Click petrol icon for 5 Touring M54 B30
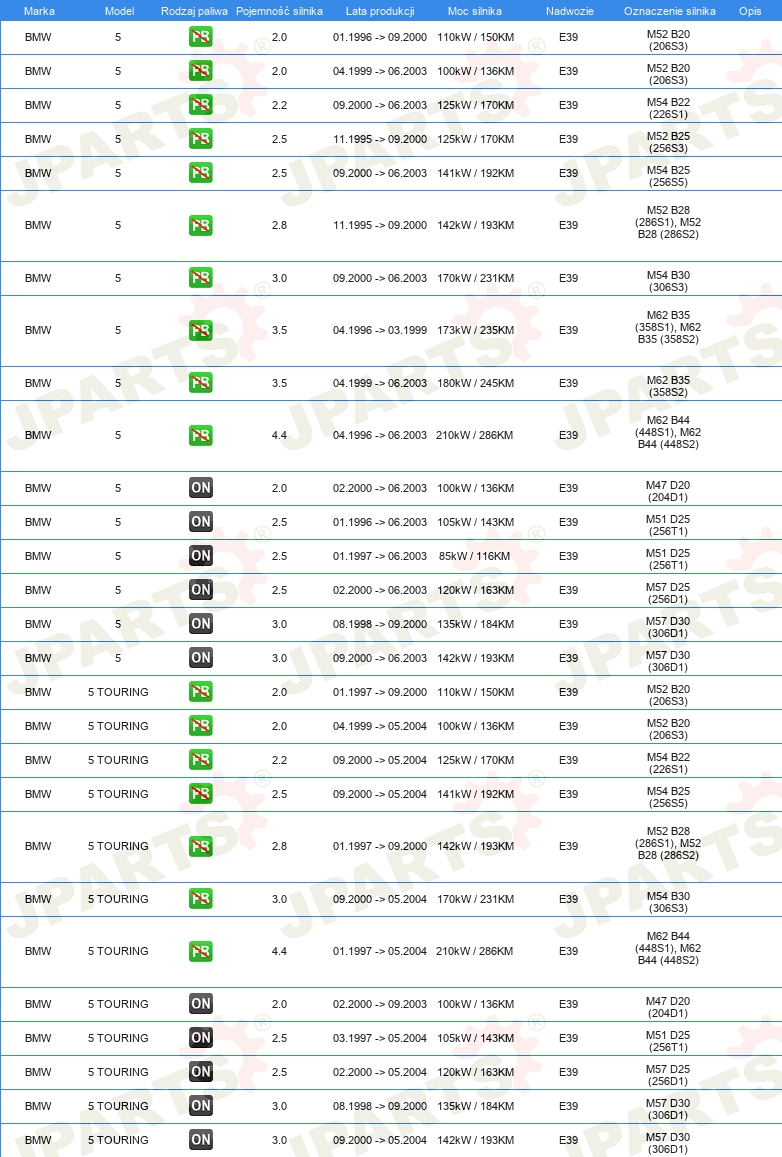Viewport: 782px width, 1157px height. (x=201, y=899)
